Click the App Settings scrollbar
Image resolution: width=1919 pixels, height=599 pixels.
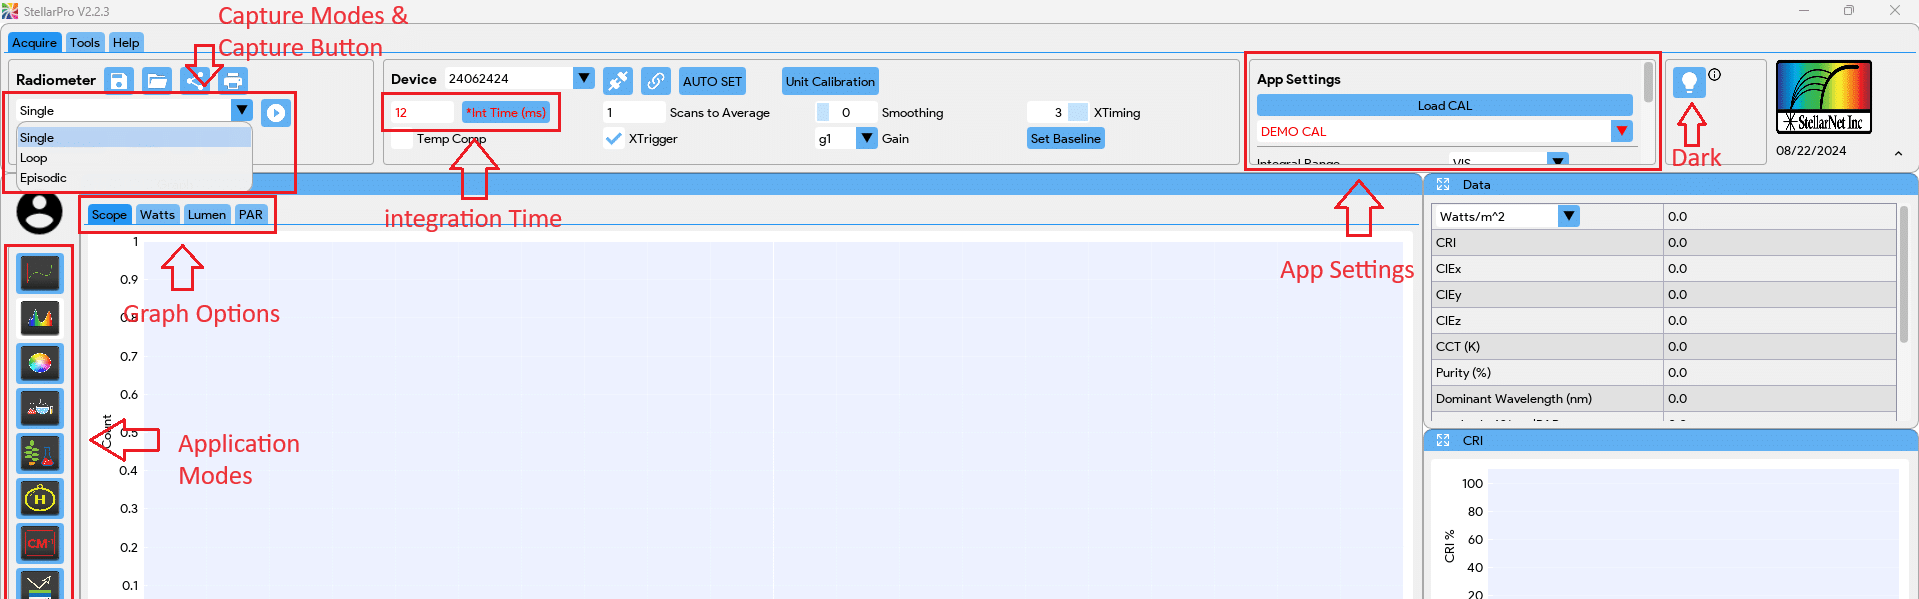(1648, 83)
